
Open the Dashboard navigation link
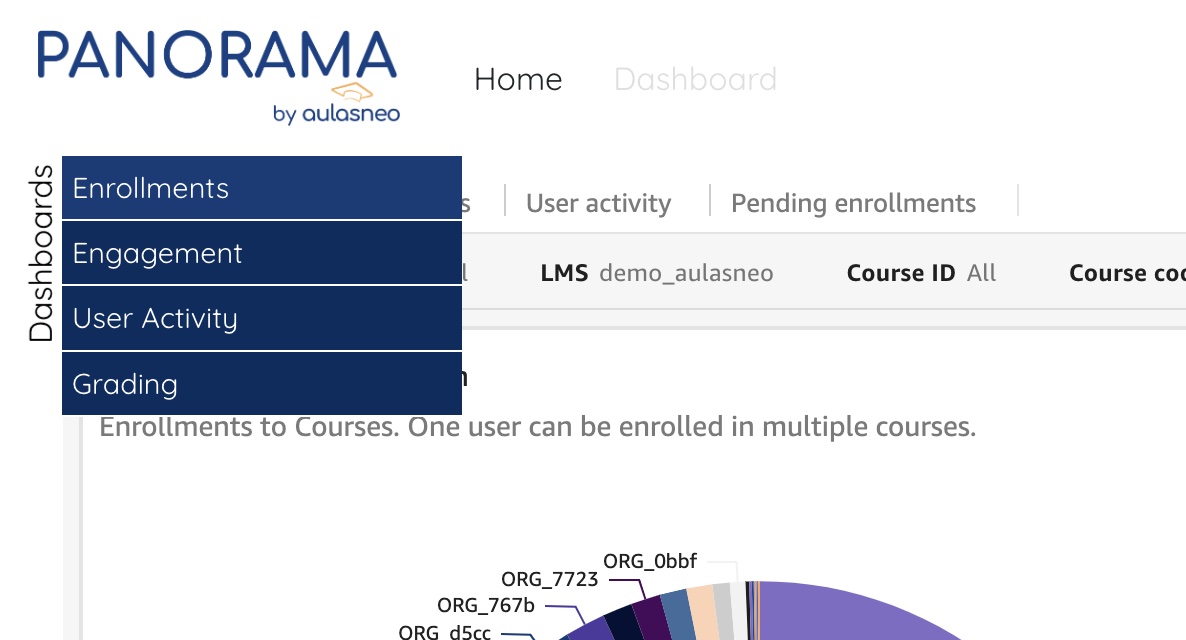pos(695,80)
